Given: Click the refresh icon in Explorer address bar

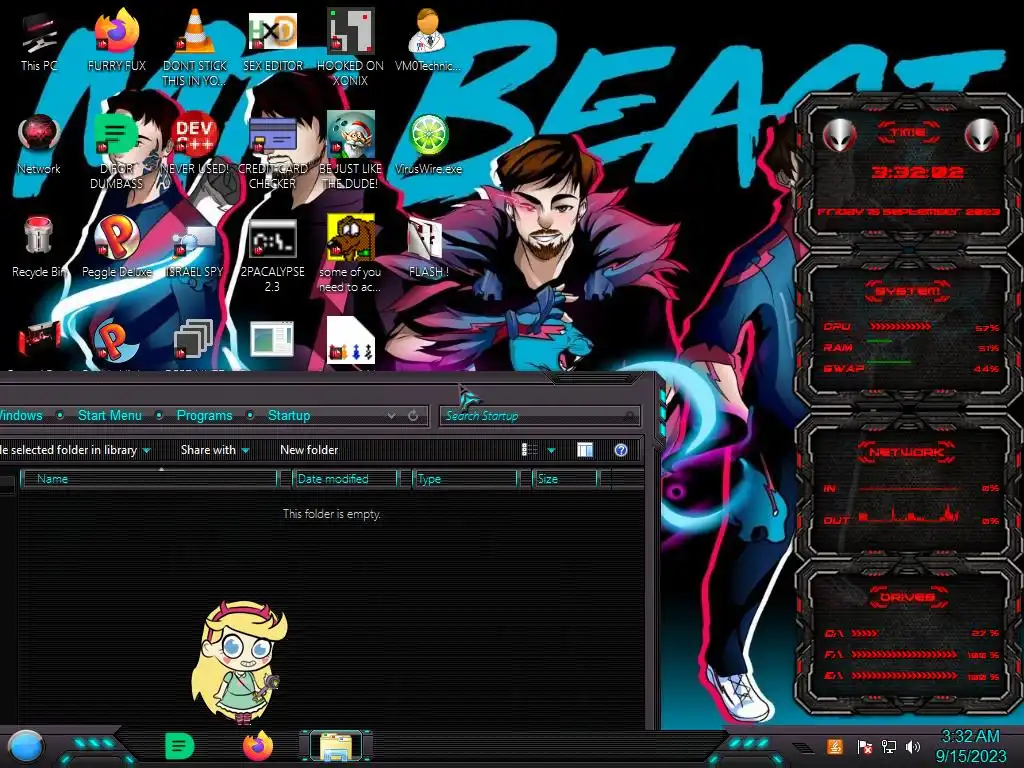Looking at the screenshot, I should click(x=413, y=415).
